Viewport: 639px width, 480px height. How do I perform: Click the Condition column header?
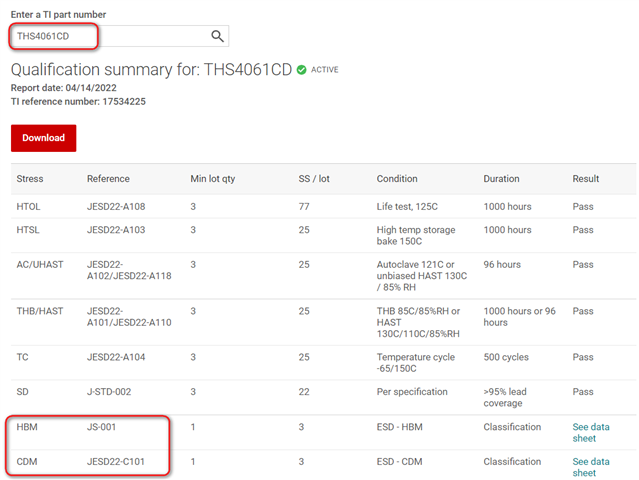coord(397,179)
